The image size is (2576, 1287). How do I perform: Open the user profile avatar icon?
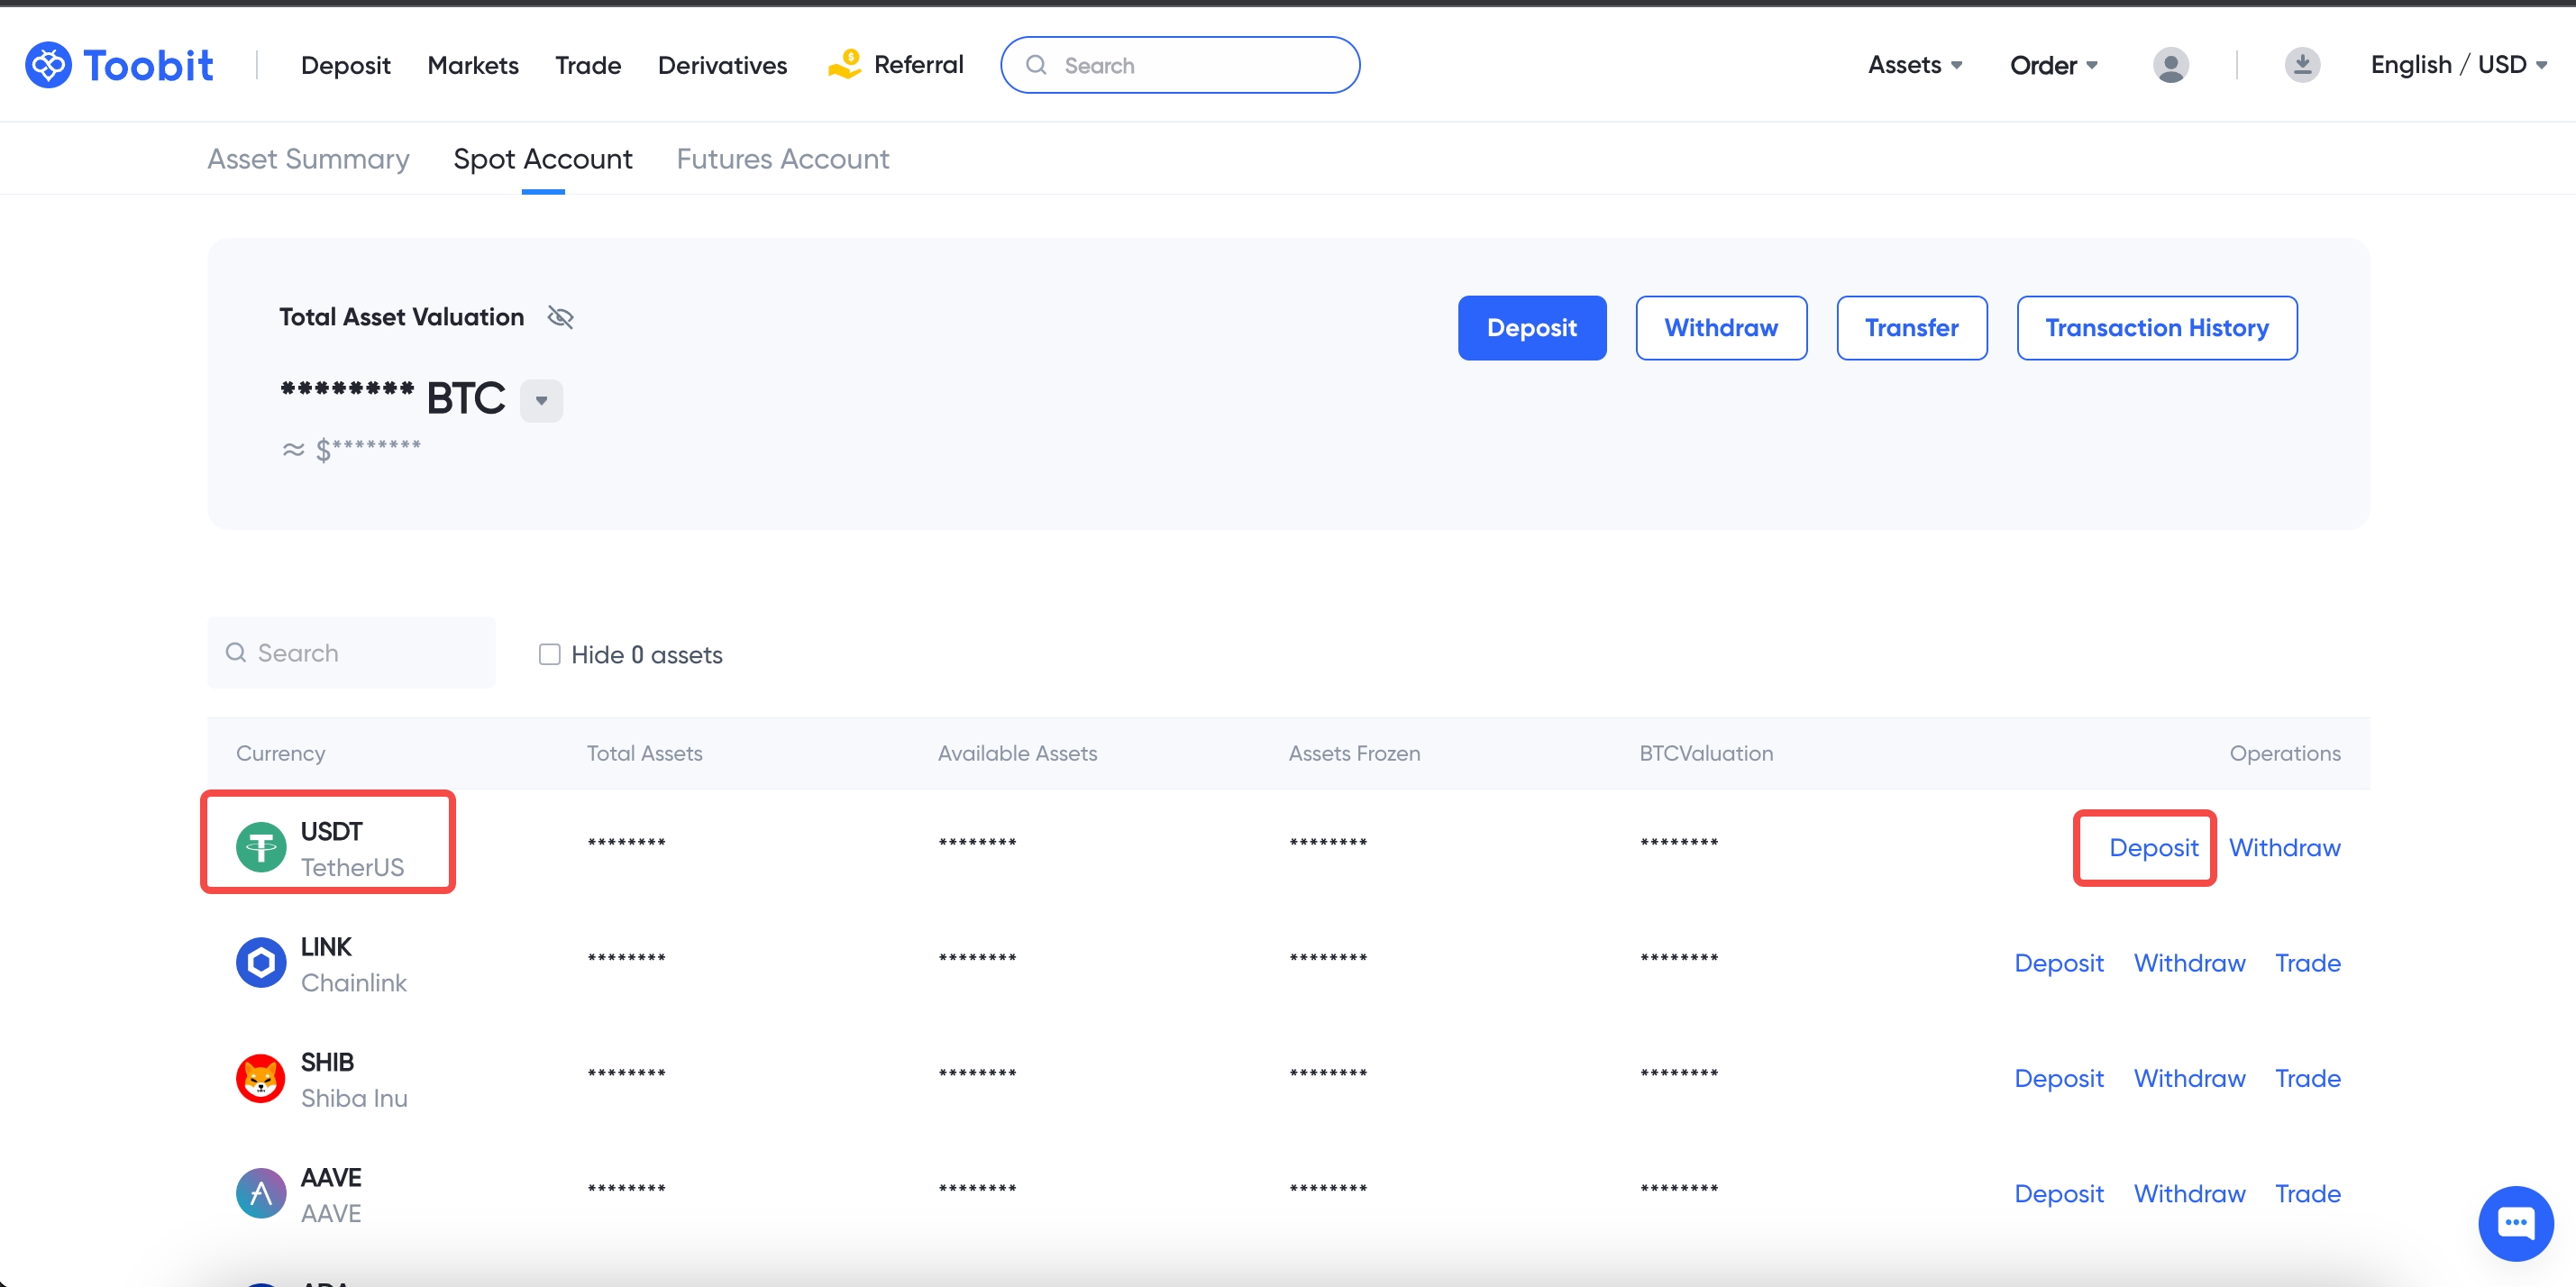click(x=2170, y=65)
